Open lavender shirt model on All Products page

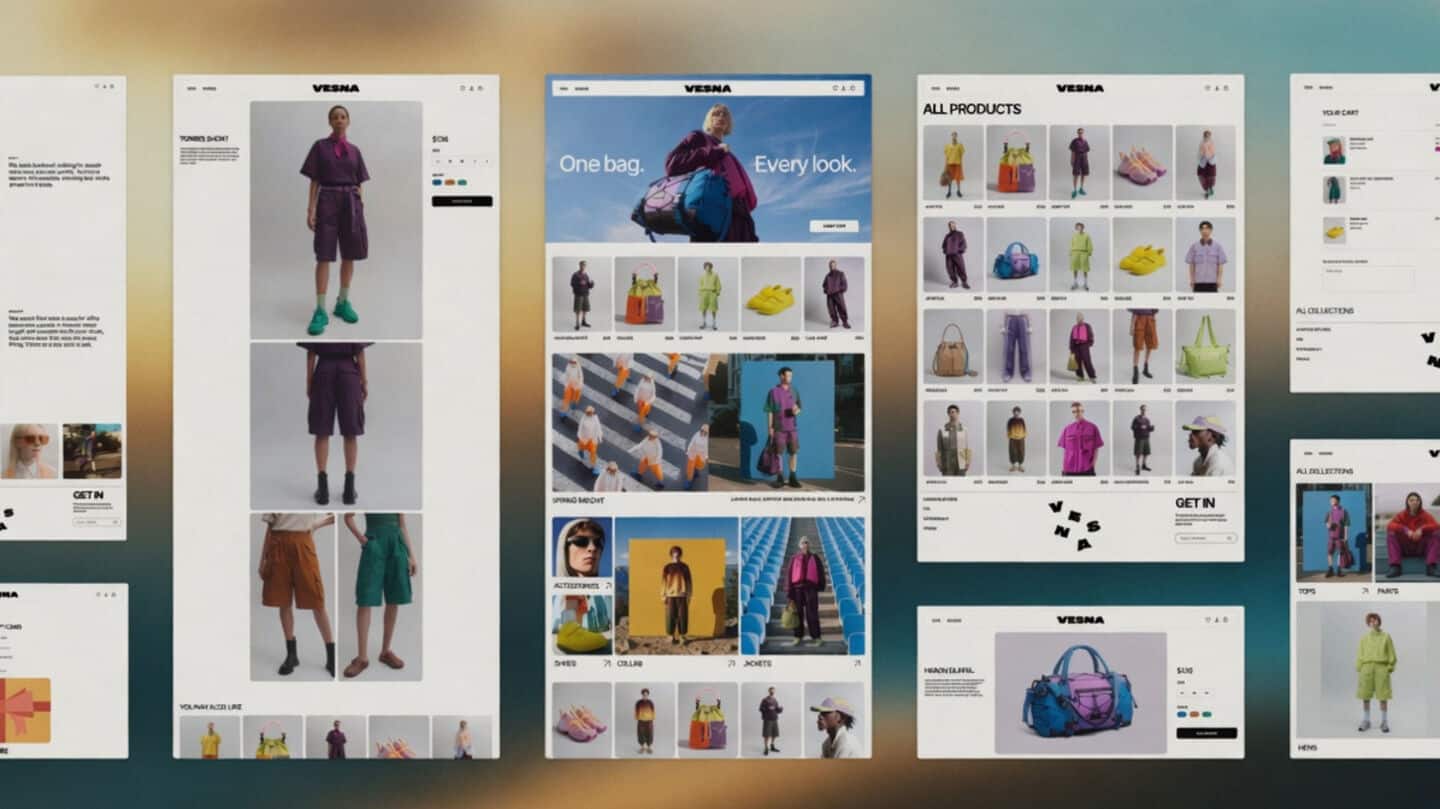click(x=1205, y=254)
